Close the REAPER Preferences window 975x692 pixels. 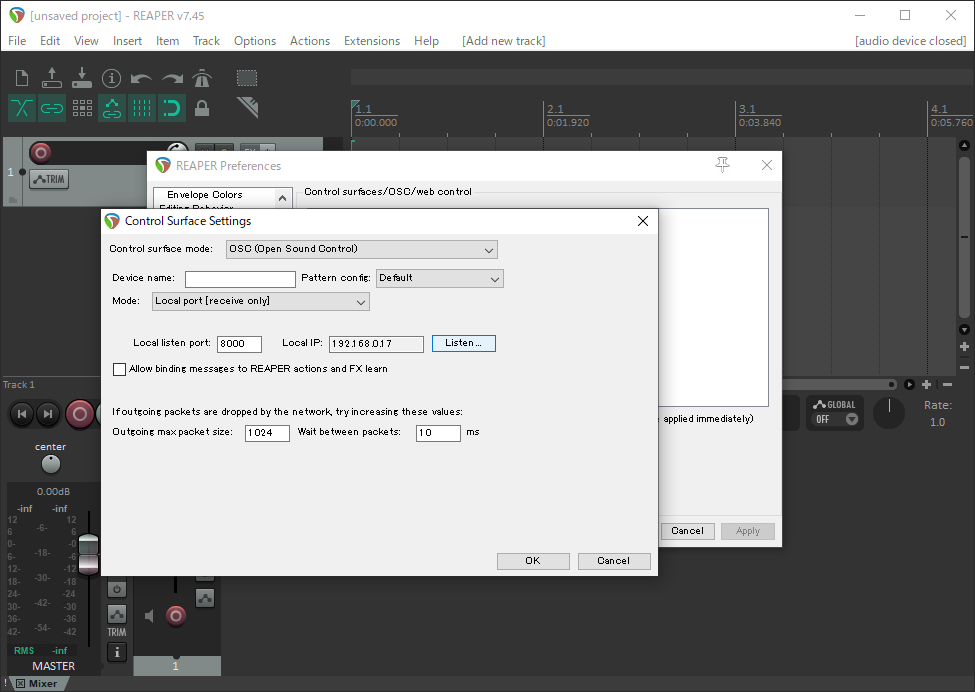[x=767, y=165]
